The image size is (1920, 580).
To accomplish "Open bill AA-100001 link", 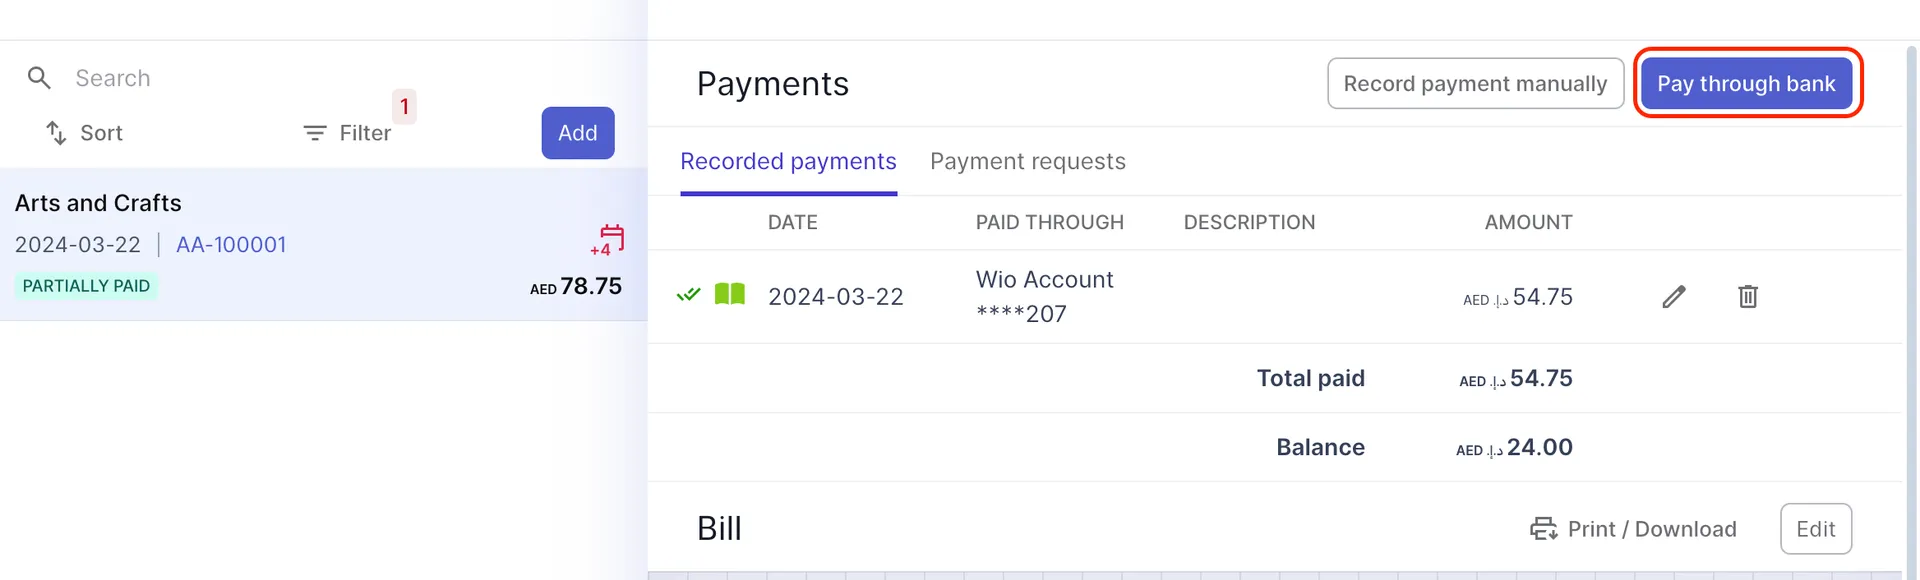I will pyautogui.click(x=231, y=244).
